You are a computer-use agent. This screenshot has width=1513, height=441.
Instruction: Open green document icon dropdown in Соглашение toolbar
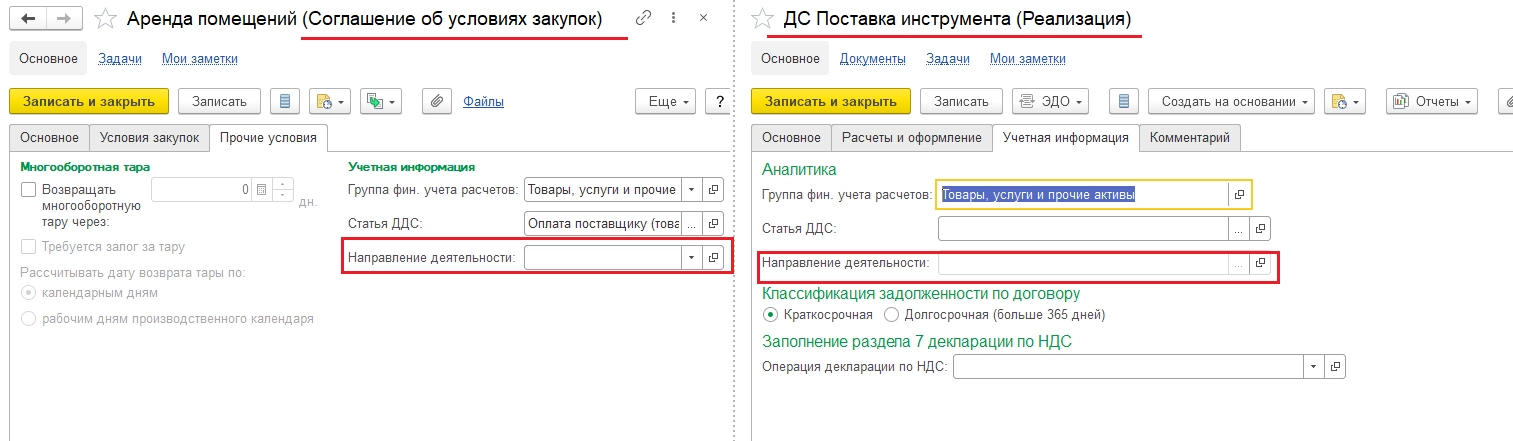tap(380, 101)
